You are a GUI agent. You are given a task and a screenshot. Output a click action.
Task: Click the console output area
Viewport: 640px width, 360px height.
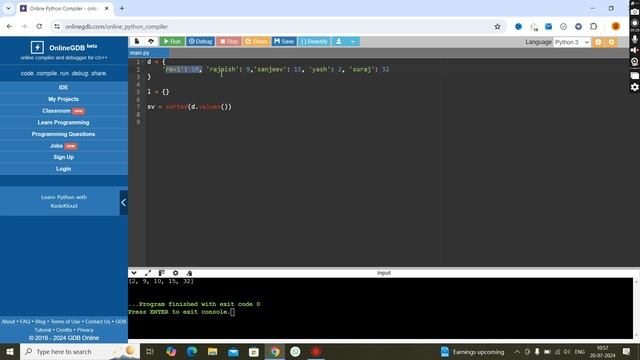click(380, 308)
